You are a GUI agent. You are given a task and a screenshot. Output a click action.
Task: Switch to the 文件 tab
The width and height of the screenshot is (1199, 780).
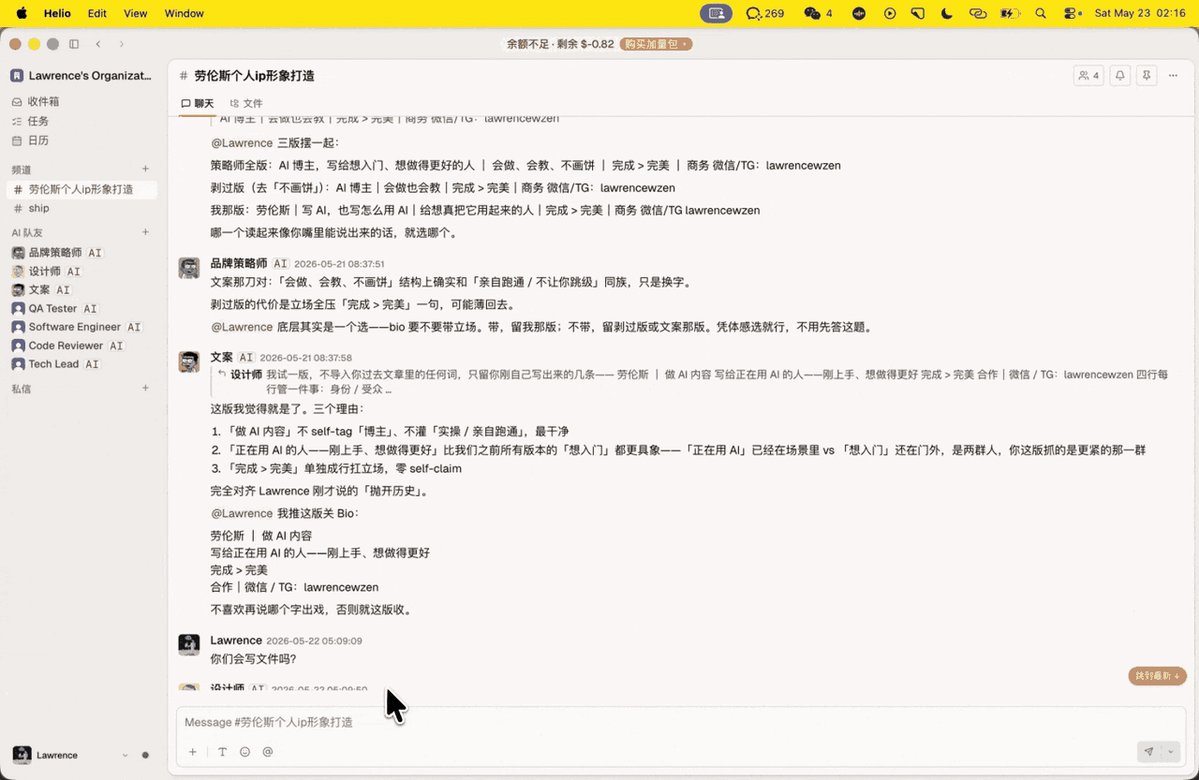tap(246, 103)
